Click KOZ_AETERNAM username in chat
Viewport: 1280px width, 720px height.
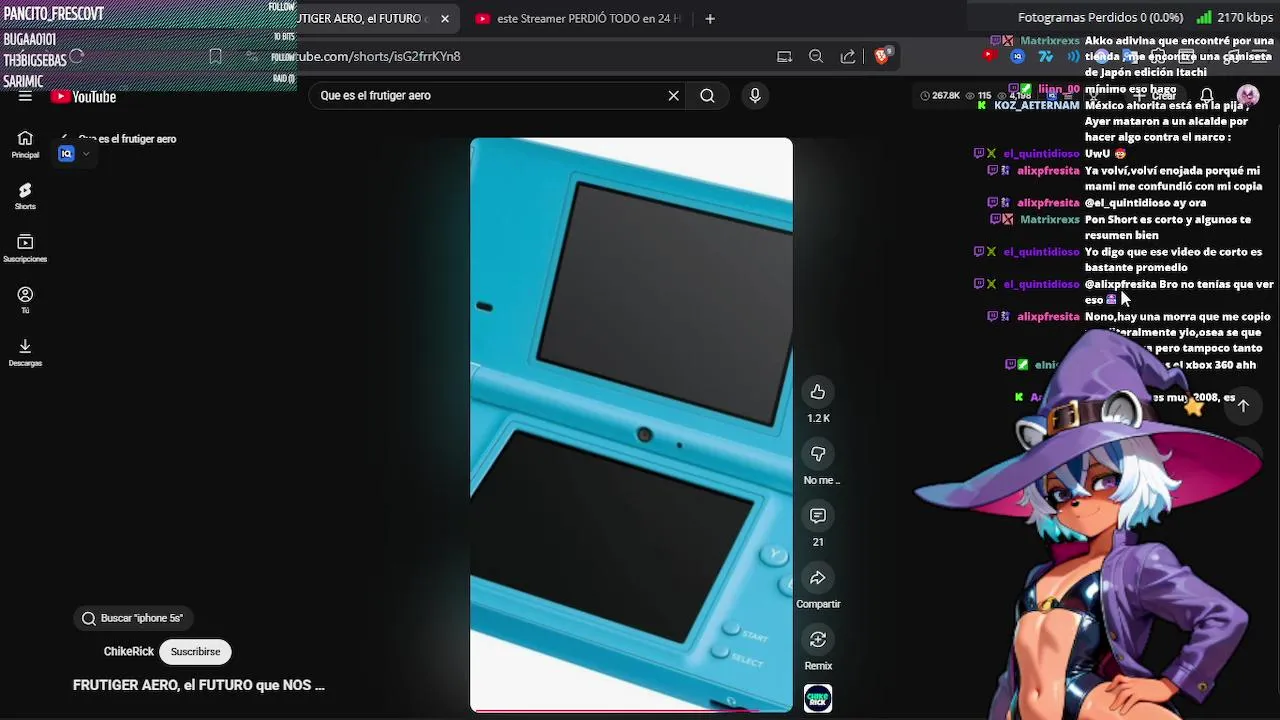(x=1036, y=105)
